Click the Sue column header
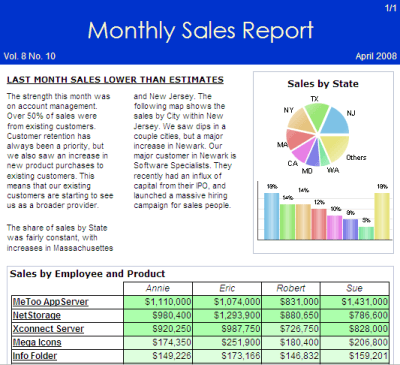The image size is (400, 365). tap(355, 288)
